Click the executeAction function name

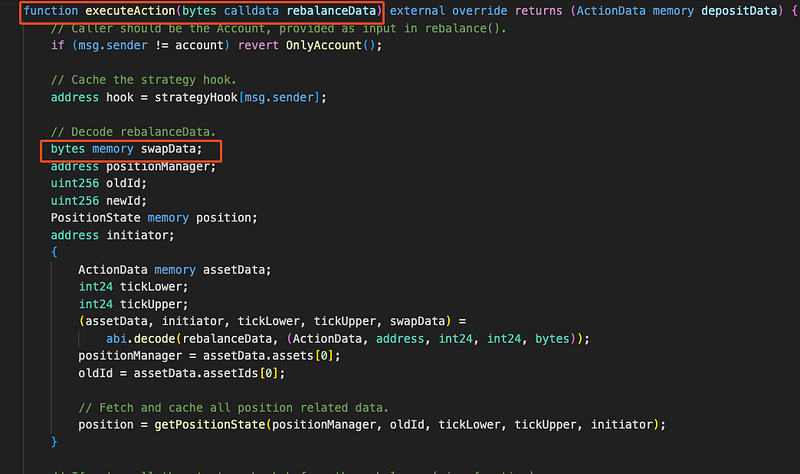pos(128,11)
